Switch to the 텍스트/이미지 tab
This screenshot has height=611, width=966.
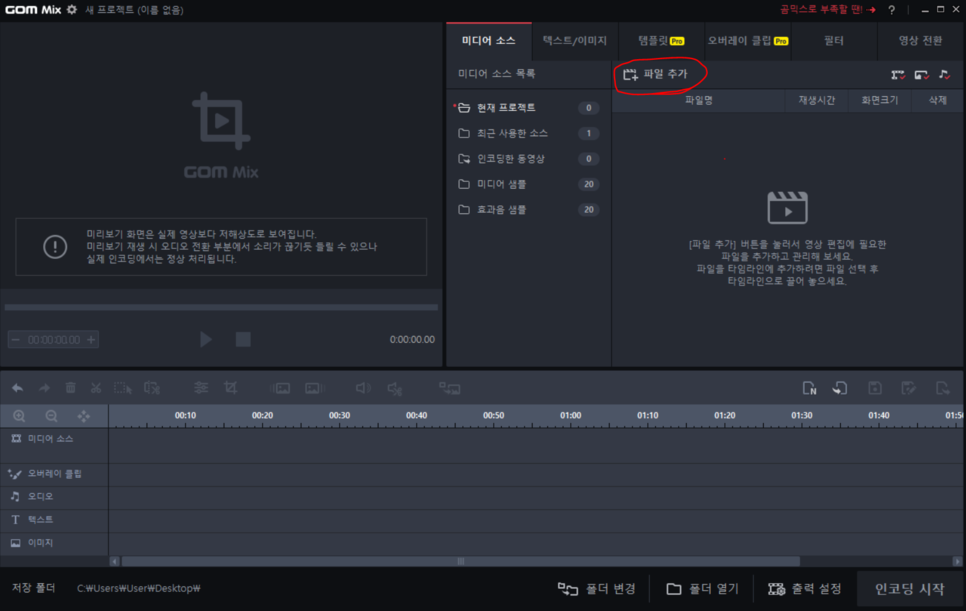tap(575, 41)
